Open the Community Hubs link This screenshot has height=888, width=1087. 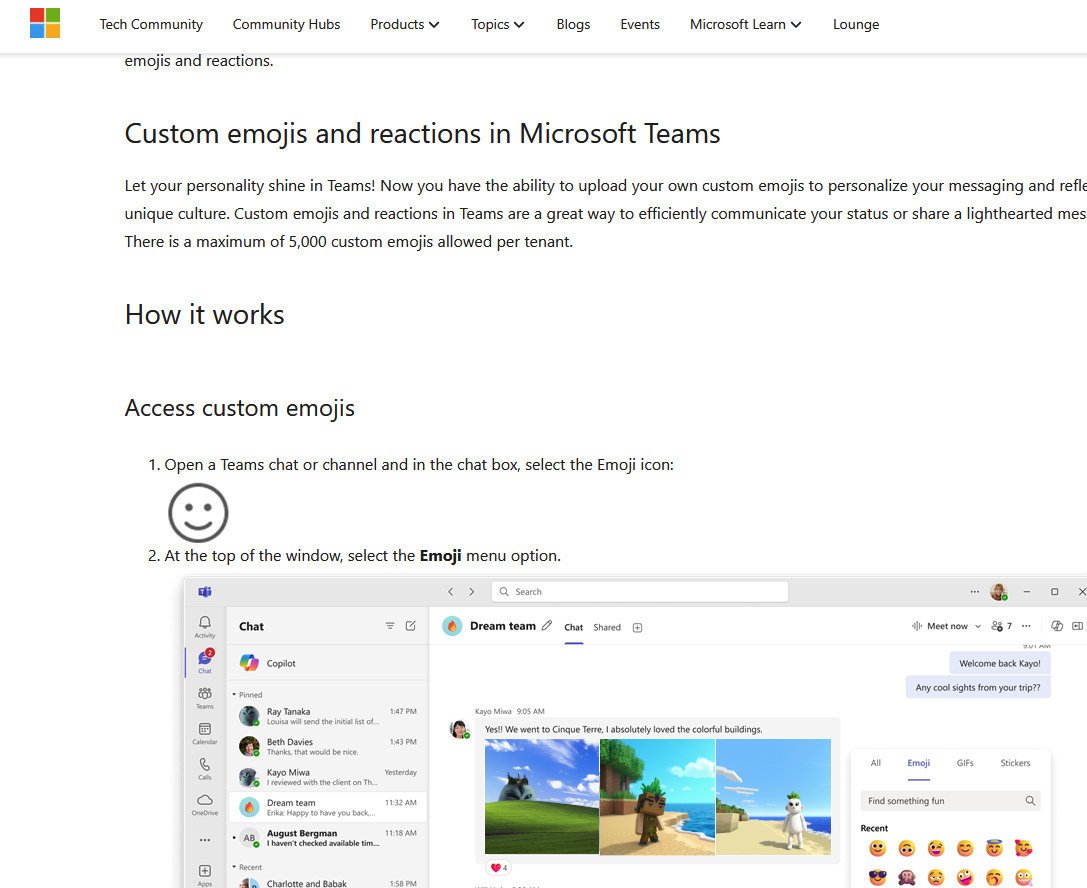pyautogui.click(x=286, y=24)
